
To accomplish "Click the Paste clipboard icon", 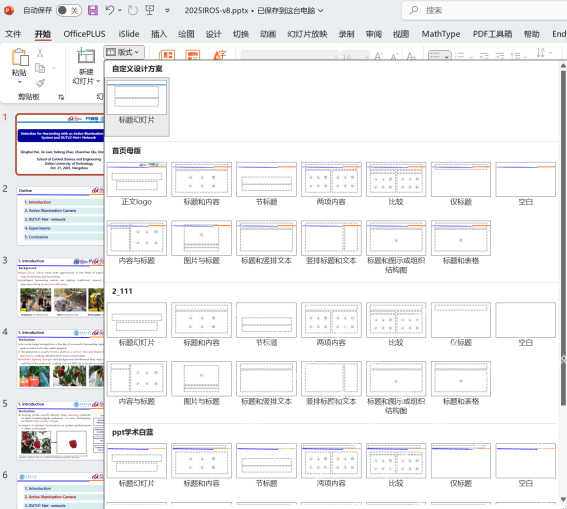I will coord(20,57).
